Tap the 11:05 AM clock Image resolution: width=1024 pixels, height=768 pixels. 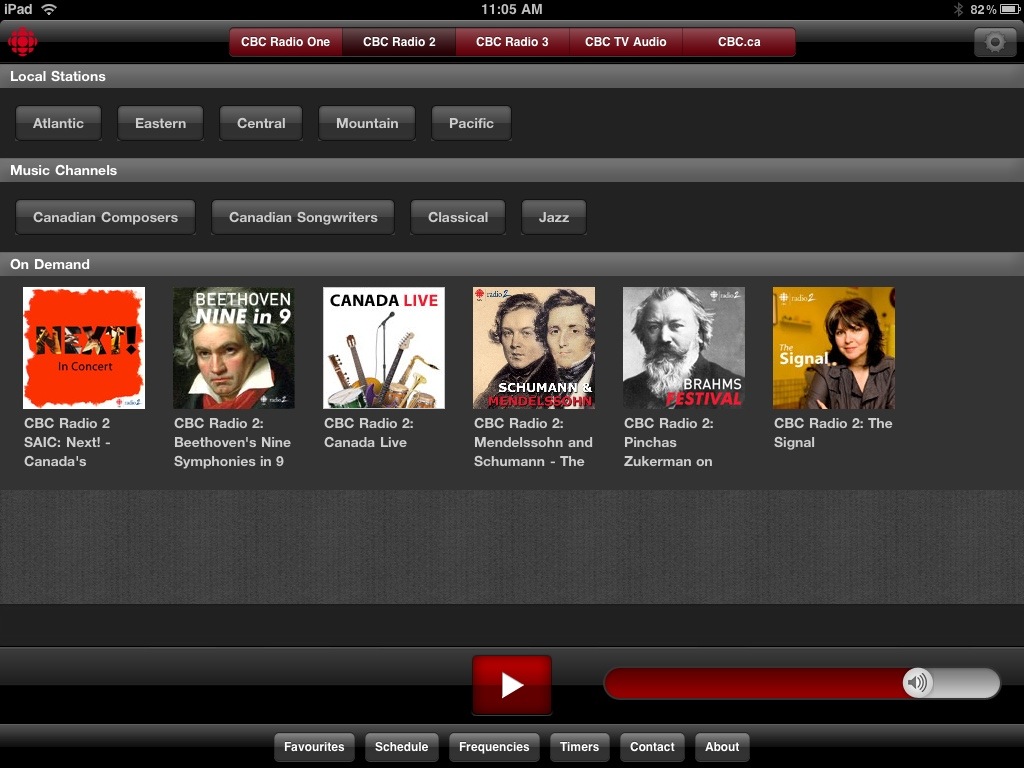coord(511,9)
